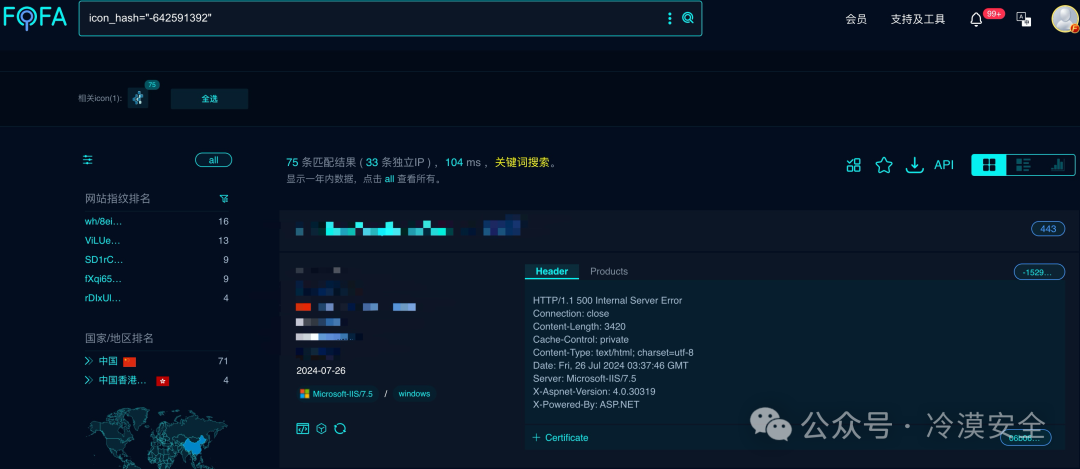Switch language with translate icon

pos(1024,19)
